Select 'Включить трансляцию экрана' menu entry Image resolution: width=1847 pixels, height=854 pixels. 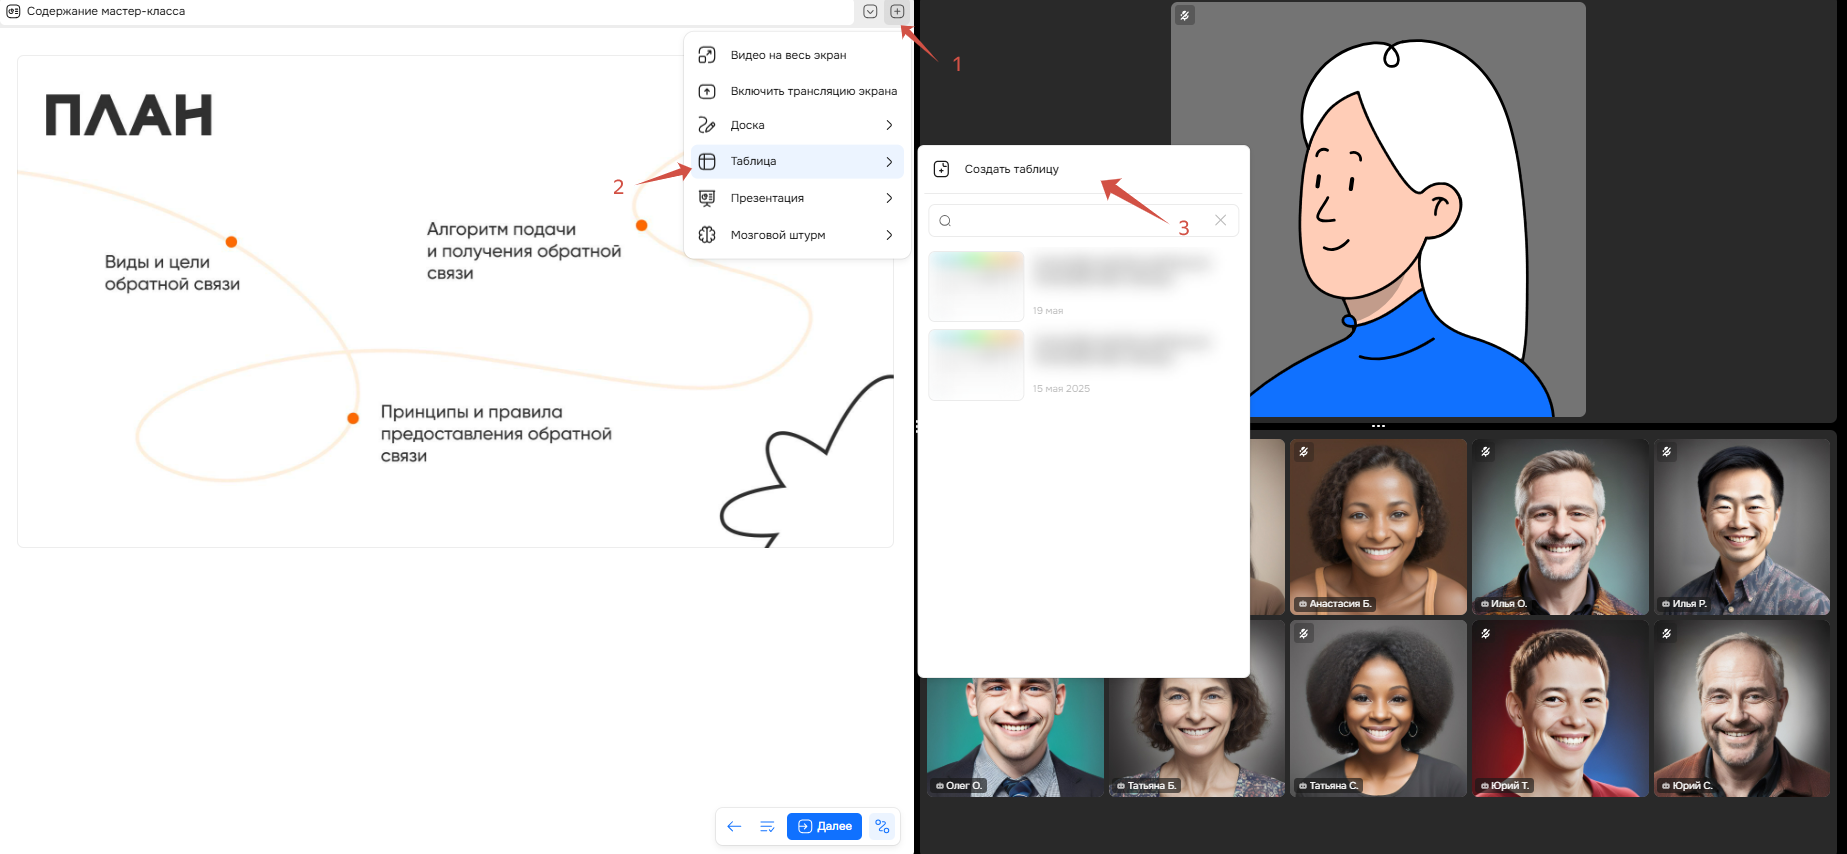797,91
